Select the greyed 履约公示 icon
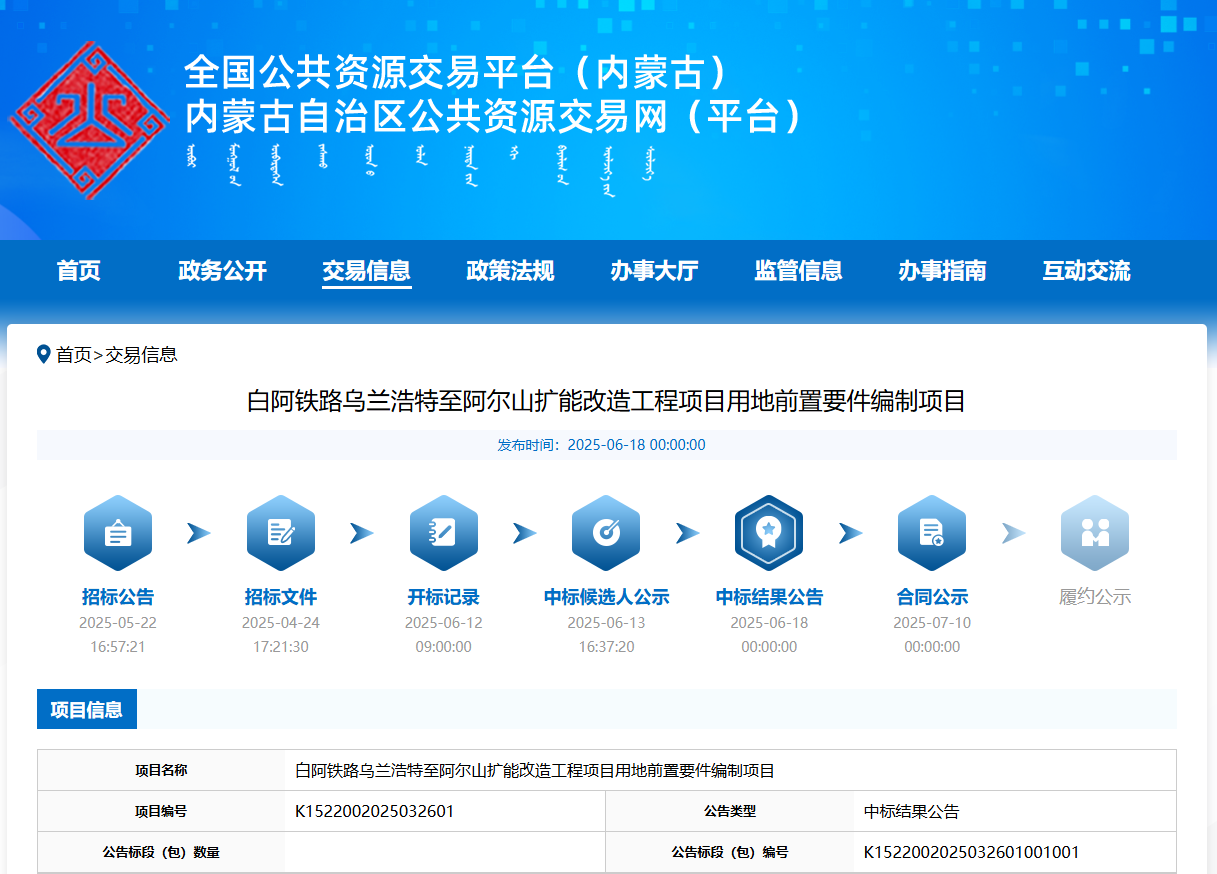The image size is (1217, 874). pos(1095,533)
